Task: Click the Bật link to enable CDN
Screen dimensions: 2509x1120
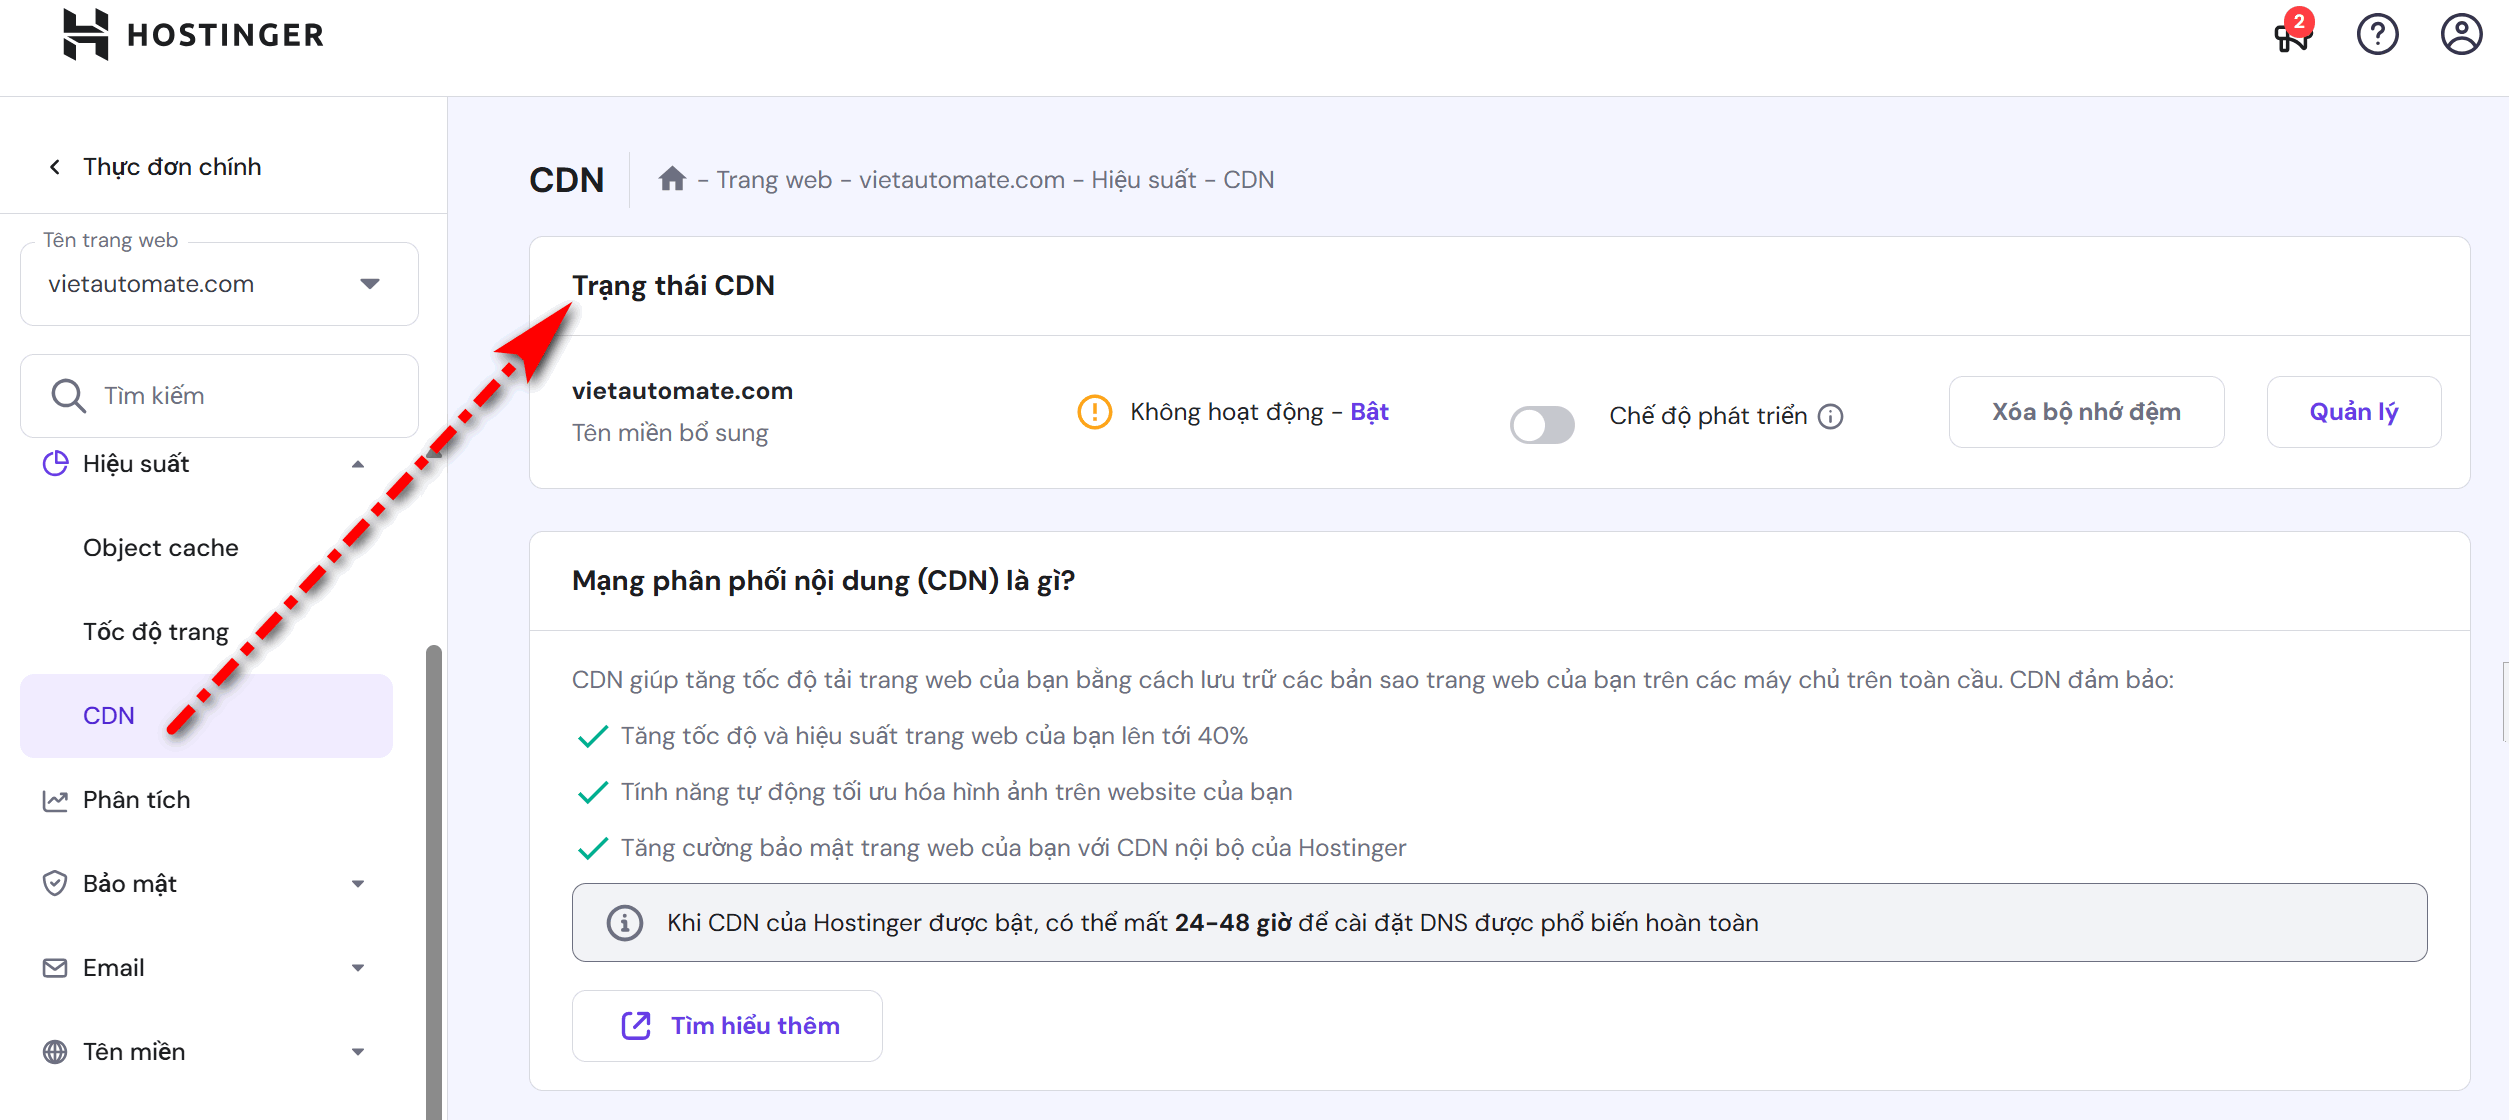Action: (x=1369, y=412)
